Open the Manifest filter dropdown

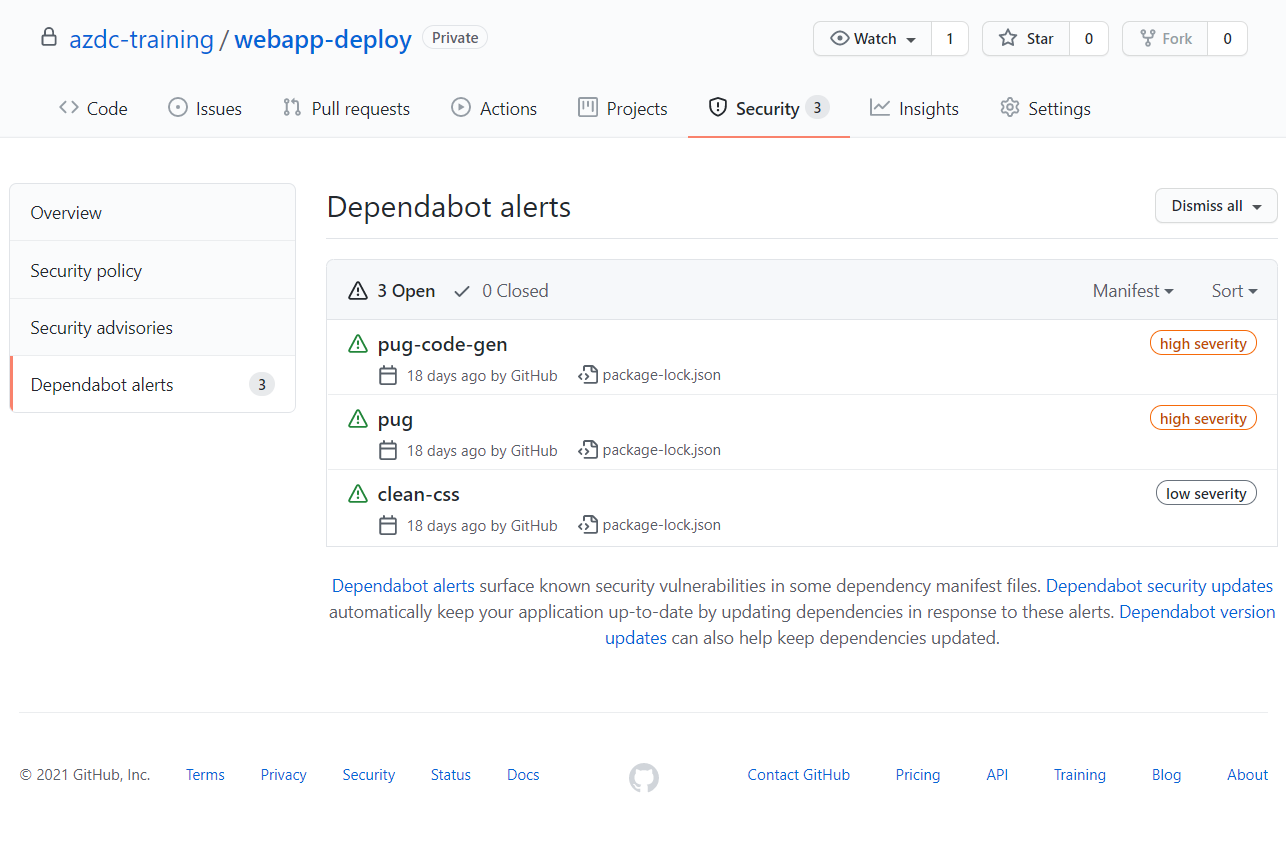[1133, 290]
